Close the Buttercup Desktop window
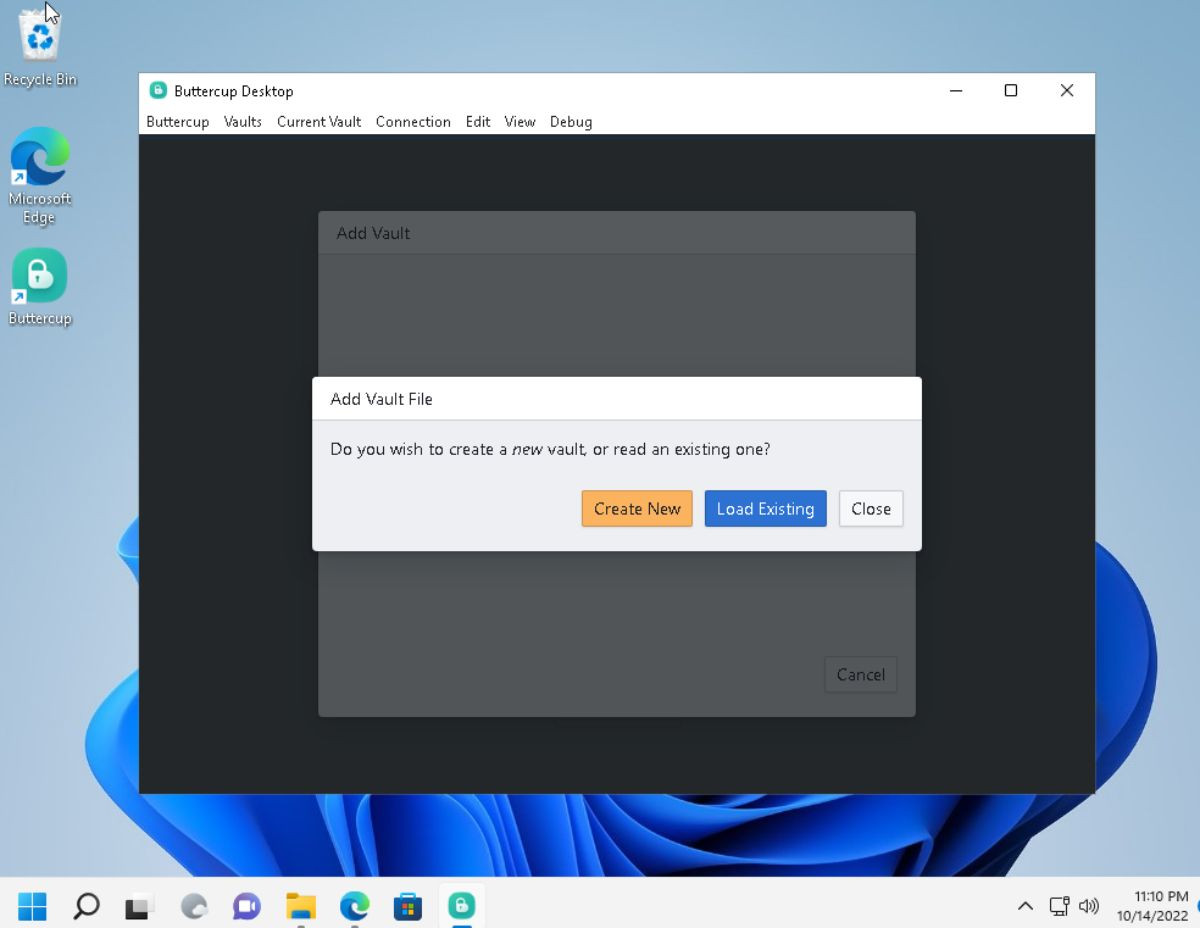The height and width of the screenshot is (928, 1200). 1067,90
